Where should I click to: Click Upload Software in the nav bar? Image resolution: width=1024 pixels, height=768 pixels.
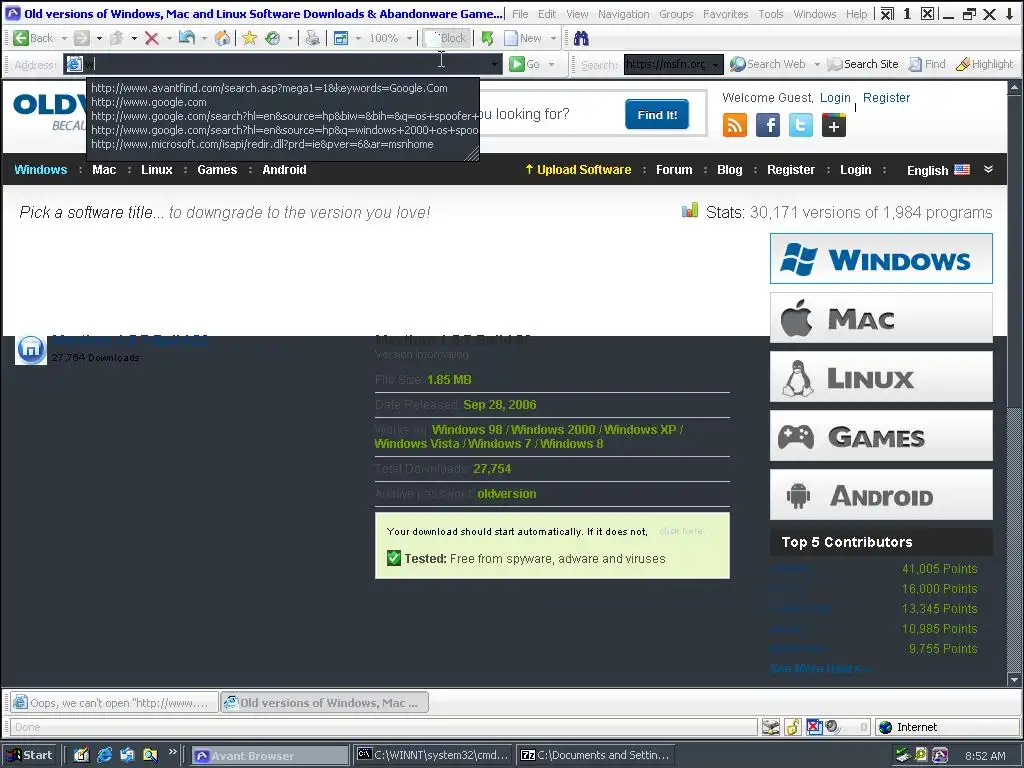pyautogui.click(x=578, y=169)
